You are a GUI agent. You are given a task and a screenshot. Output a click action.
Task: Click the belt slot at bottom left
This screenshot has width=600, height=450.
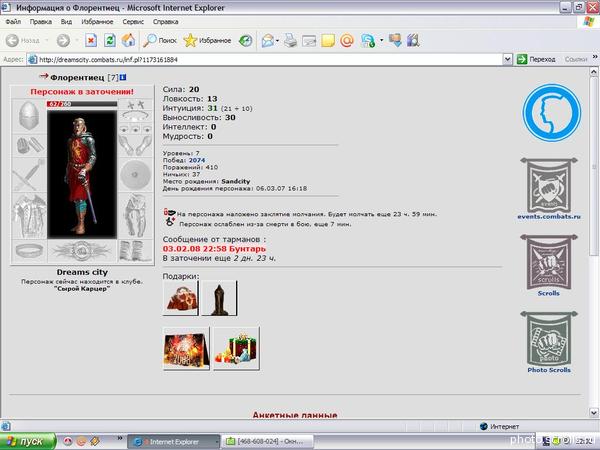click(x=29, y=251)
